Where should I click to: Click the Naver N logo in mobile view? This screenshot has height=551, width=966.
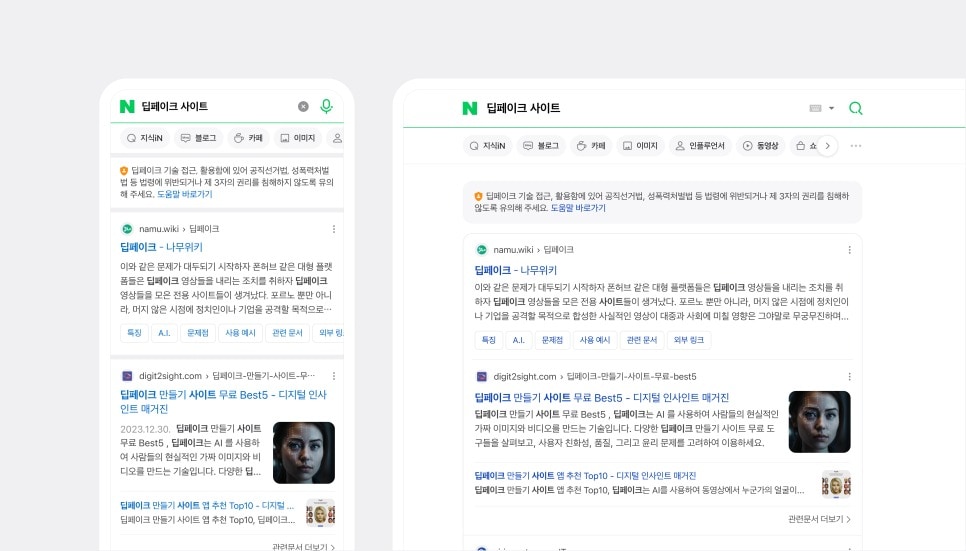coord(127,106)
